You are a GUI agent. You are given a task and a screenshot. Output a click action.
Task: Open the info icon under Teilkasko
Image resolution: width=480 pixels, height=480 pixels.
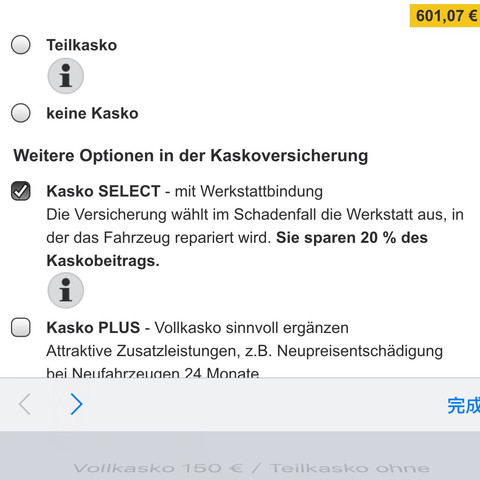[x=66, y=76]
